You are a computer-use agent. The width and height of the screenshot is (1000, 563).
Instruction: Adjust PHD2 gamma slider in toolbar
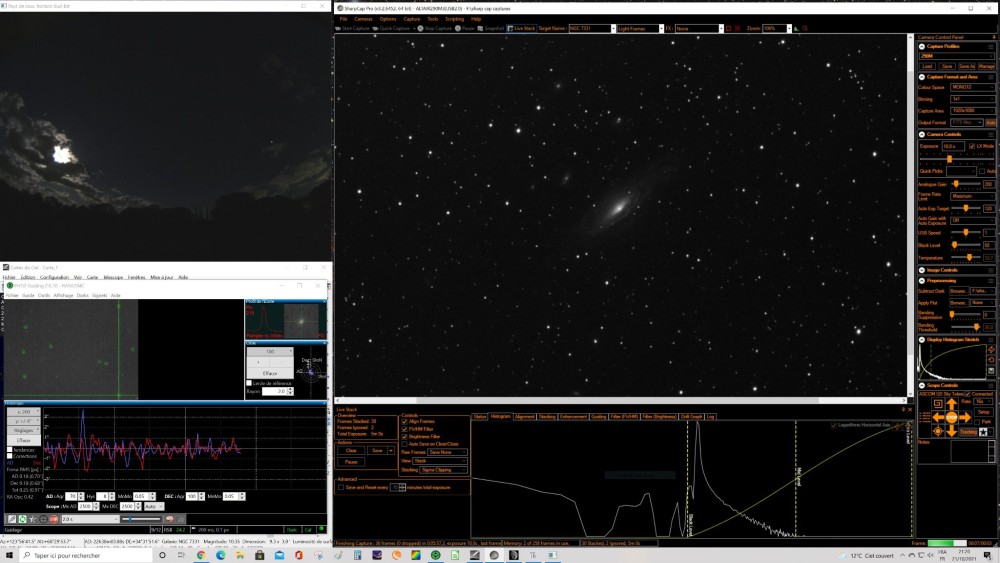click(141, 519)
